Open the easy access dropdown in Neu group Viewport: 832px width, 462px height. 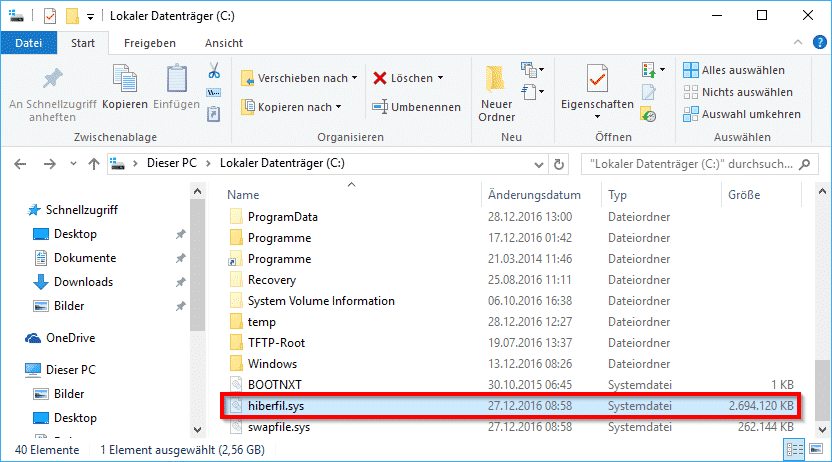532,92
